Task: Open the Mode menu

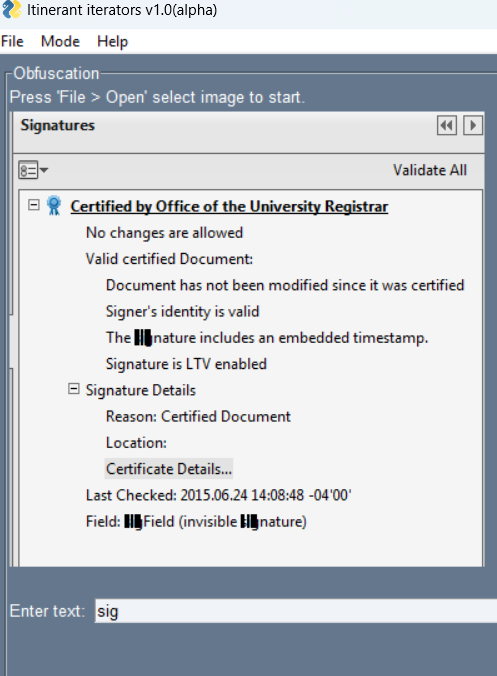Action: (x=60, y=41)
